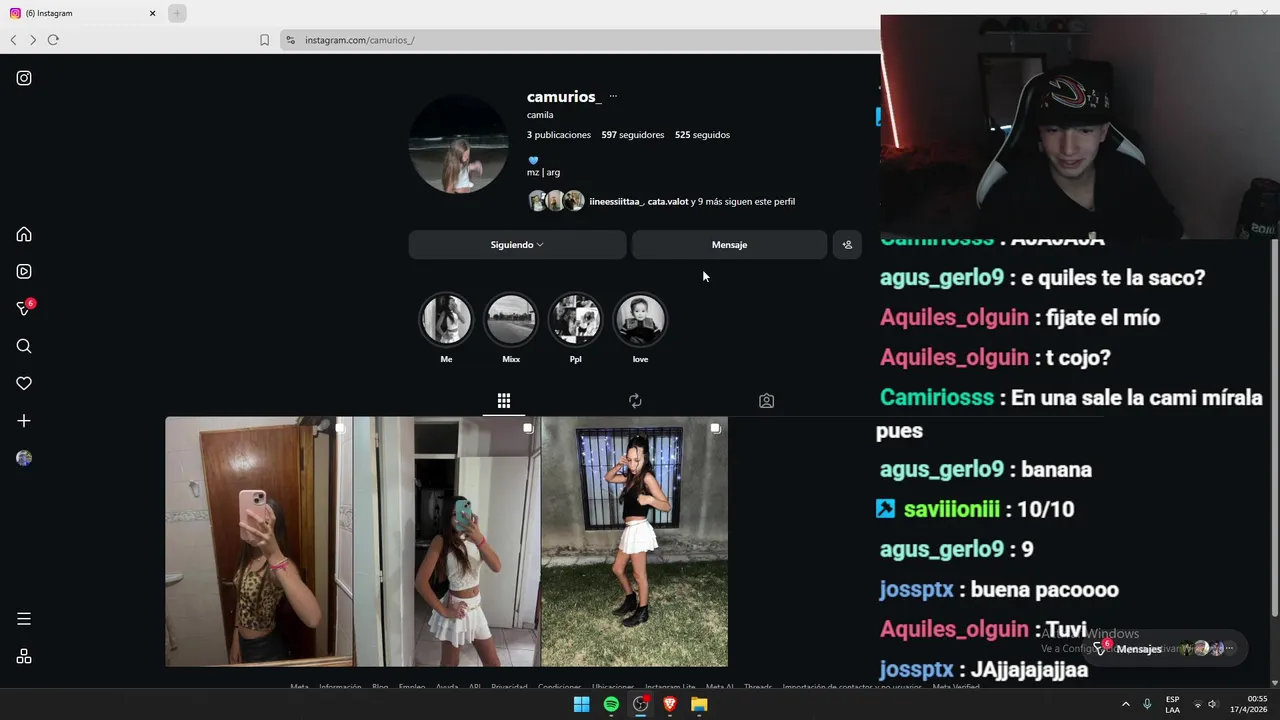Viewport: 1280px width, 720px height.
Task: Click chat message 'banana'
Action: click(x=1056, y=469)
